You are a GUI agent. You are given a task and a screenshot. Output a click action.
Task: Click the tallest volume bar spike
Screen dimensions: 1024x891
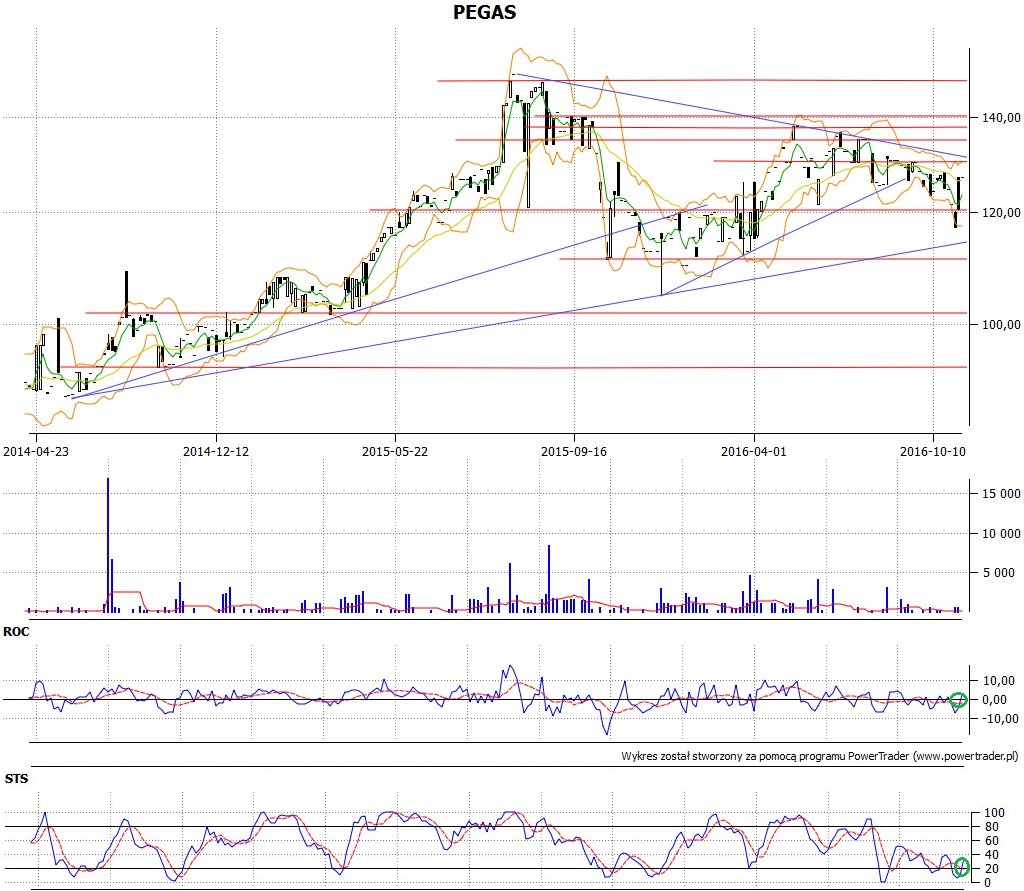click(x=108, y=544)
